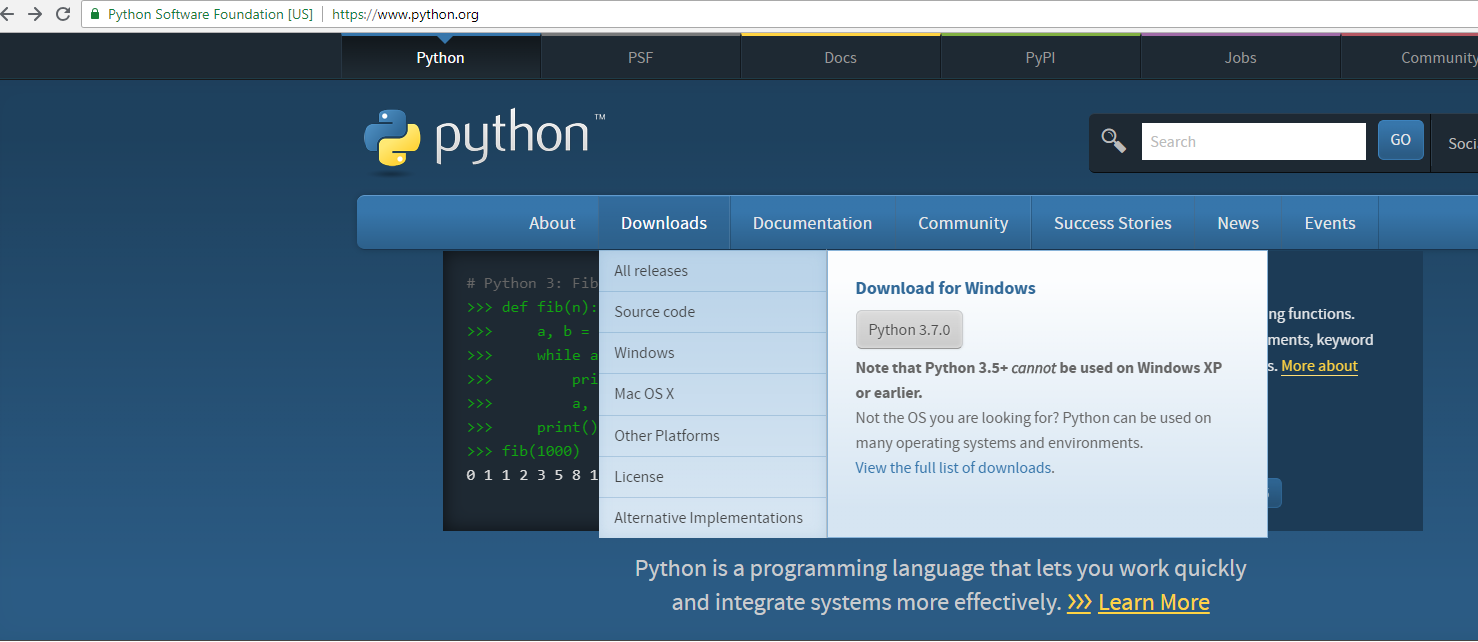
Task: Click the Python 3.7.0 download button
Action: [909, 330]
